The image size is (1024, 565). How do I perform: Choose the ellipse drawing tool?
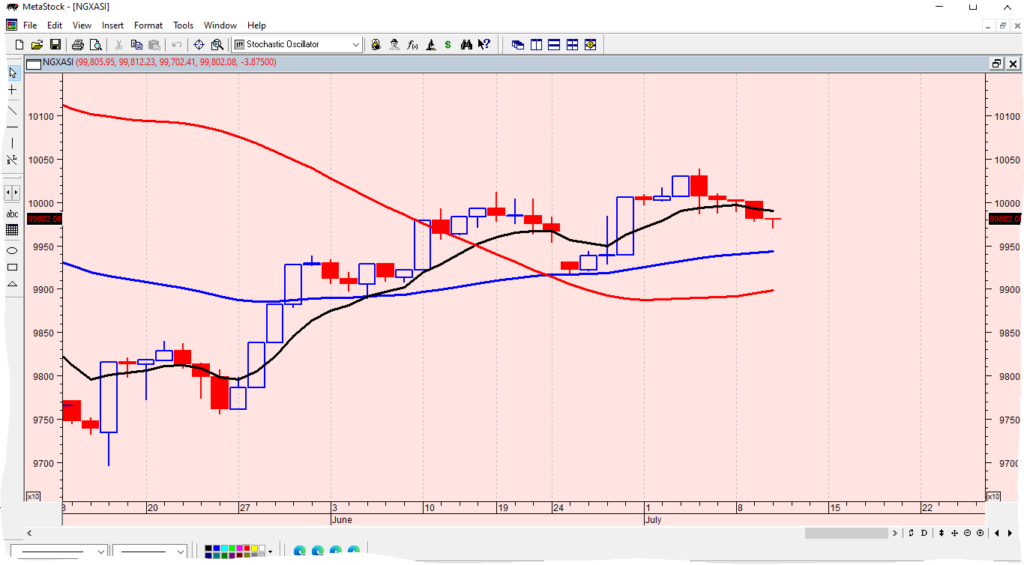(12, 249)
